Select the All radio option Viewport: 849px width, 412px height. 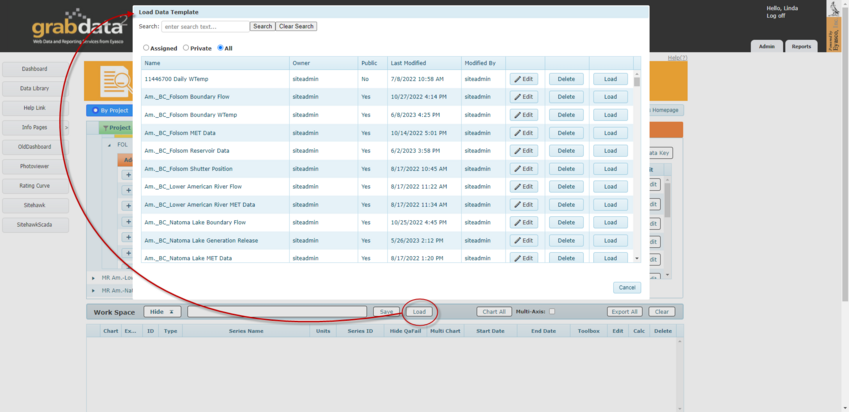pyautogui.click(x=220, y=48)
